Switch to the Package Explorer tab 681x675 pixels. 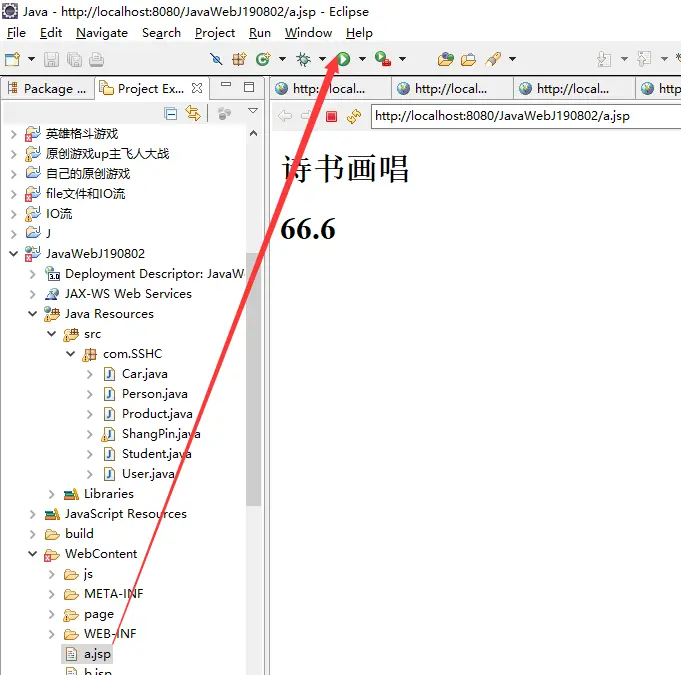(47, 89)
